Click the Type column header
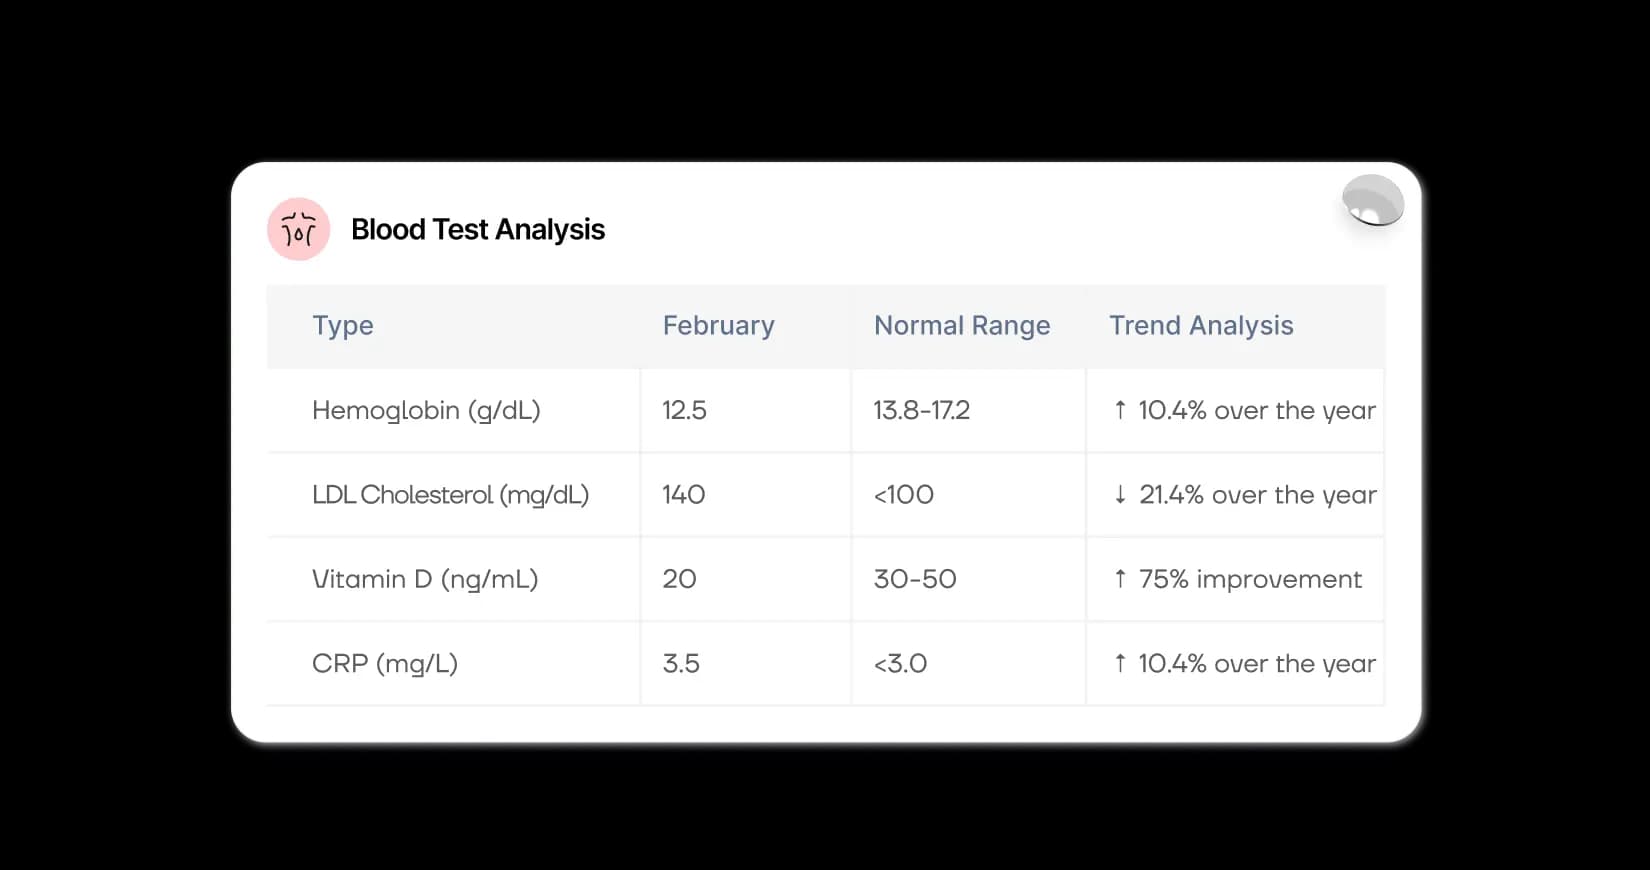1650x870 pixels. click(x=343, y=326)
